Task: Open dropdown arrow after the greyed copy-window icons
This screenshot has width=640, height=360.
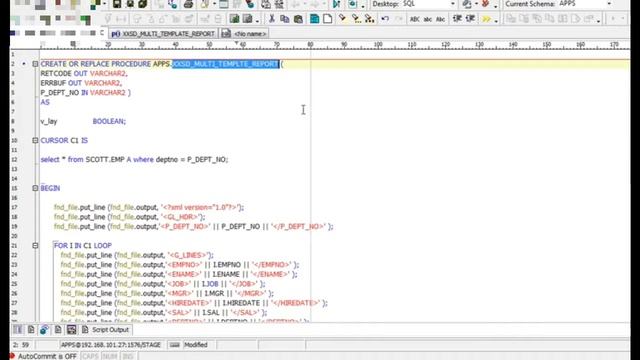Action: coord(598,20)
